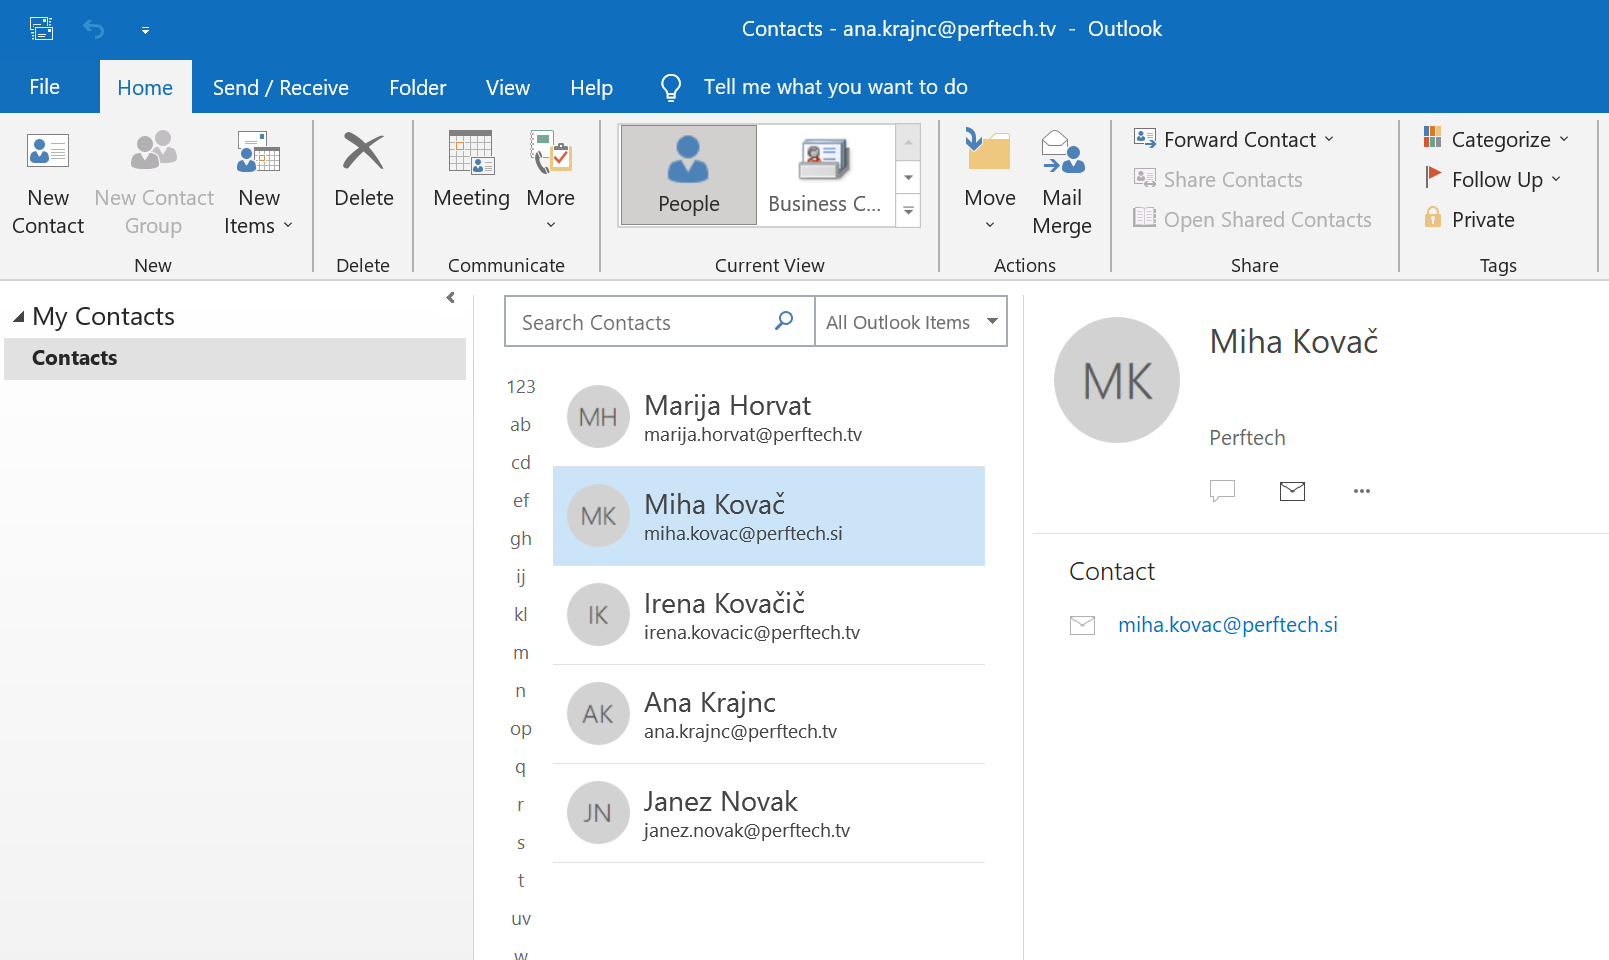Send email via envelope icon
The height and width of the screenshot is (960, 1609).
point(1292,491)
